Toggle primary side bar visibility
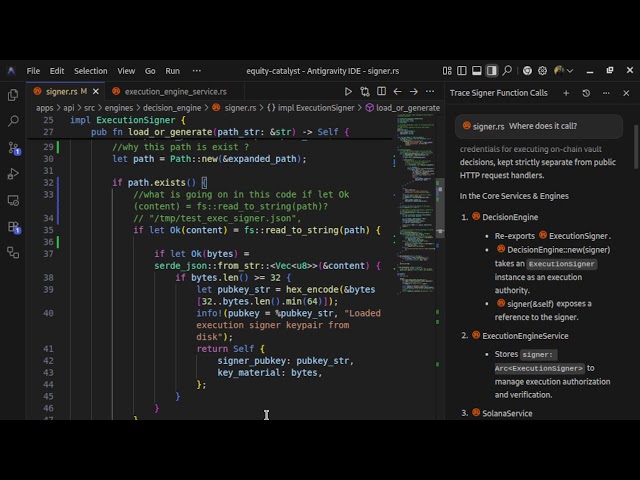This screenshot has height=480, width=640. click(x=462, y=71)
